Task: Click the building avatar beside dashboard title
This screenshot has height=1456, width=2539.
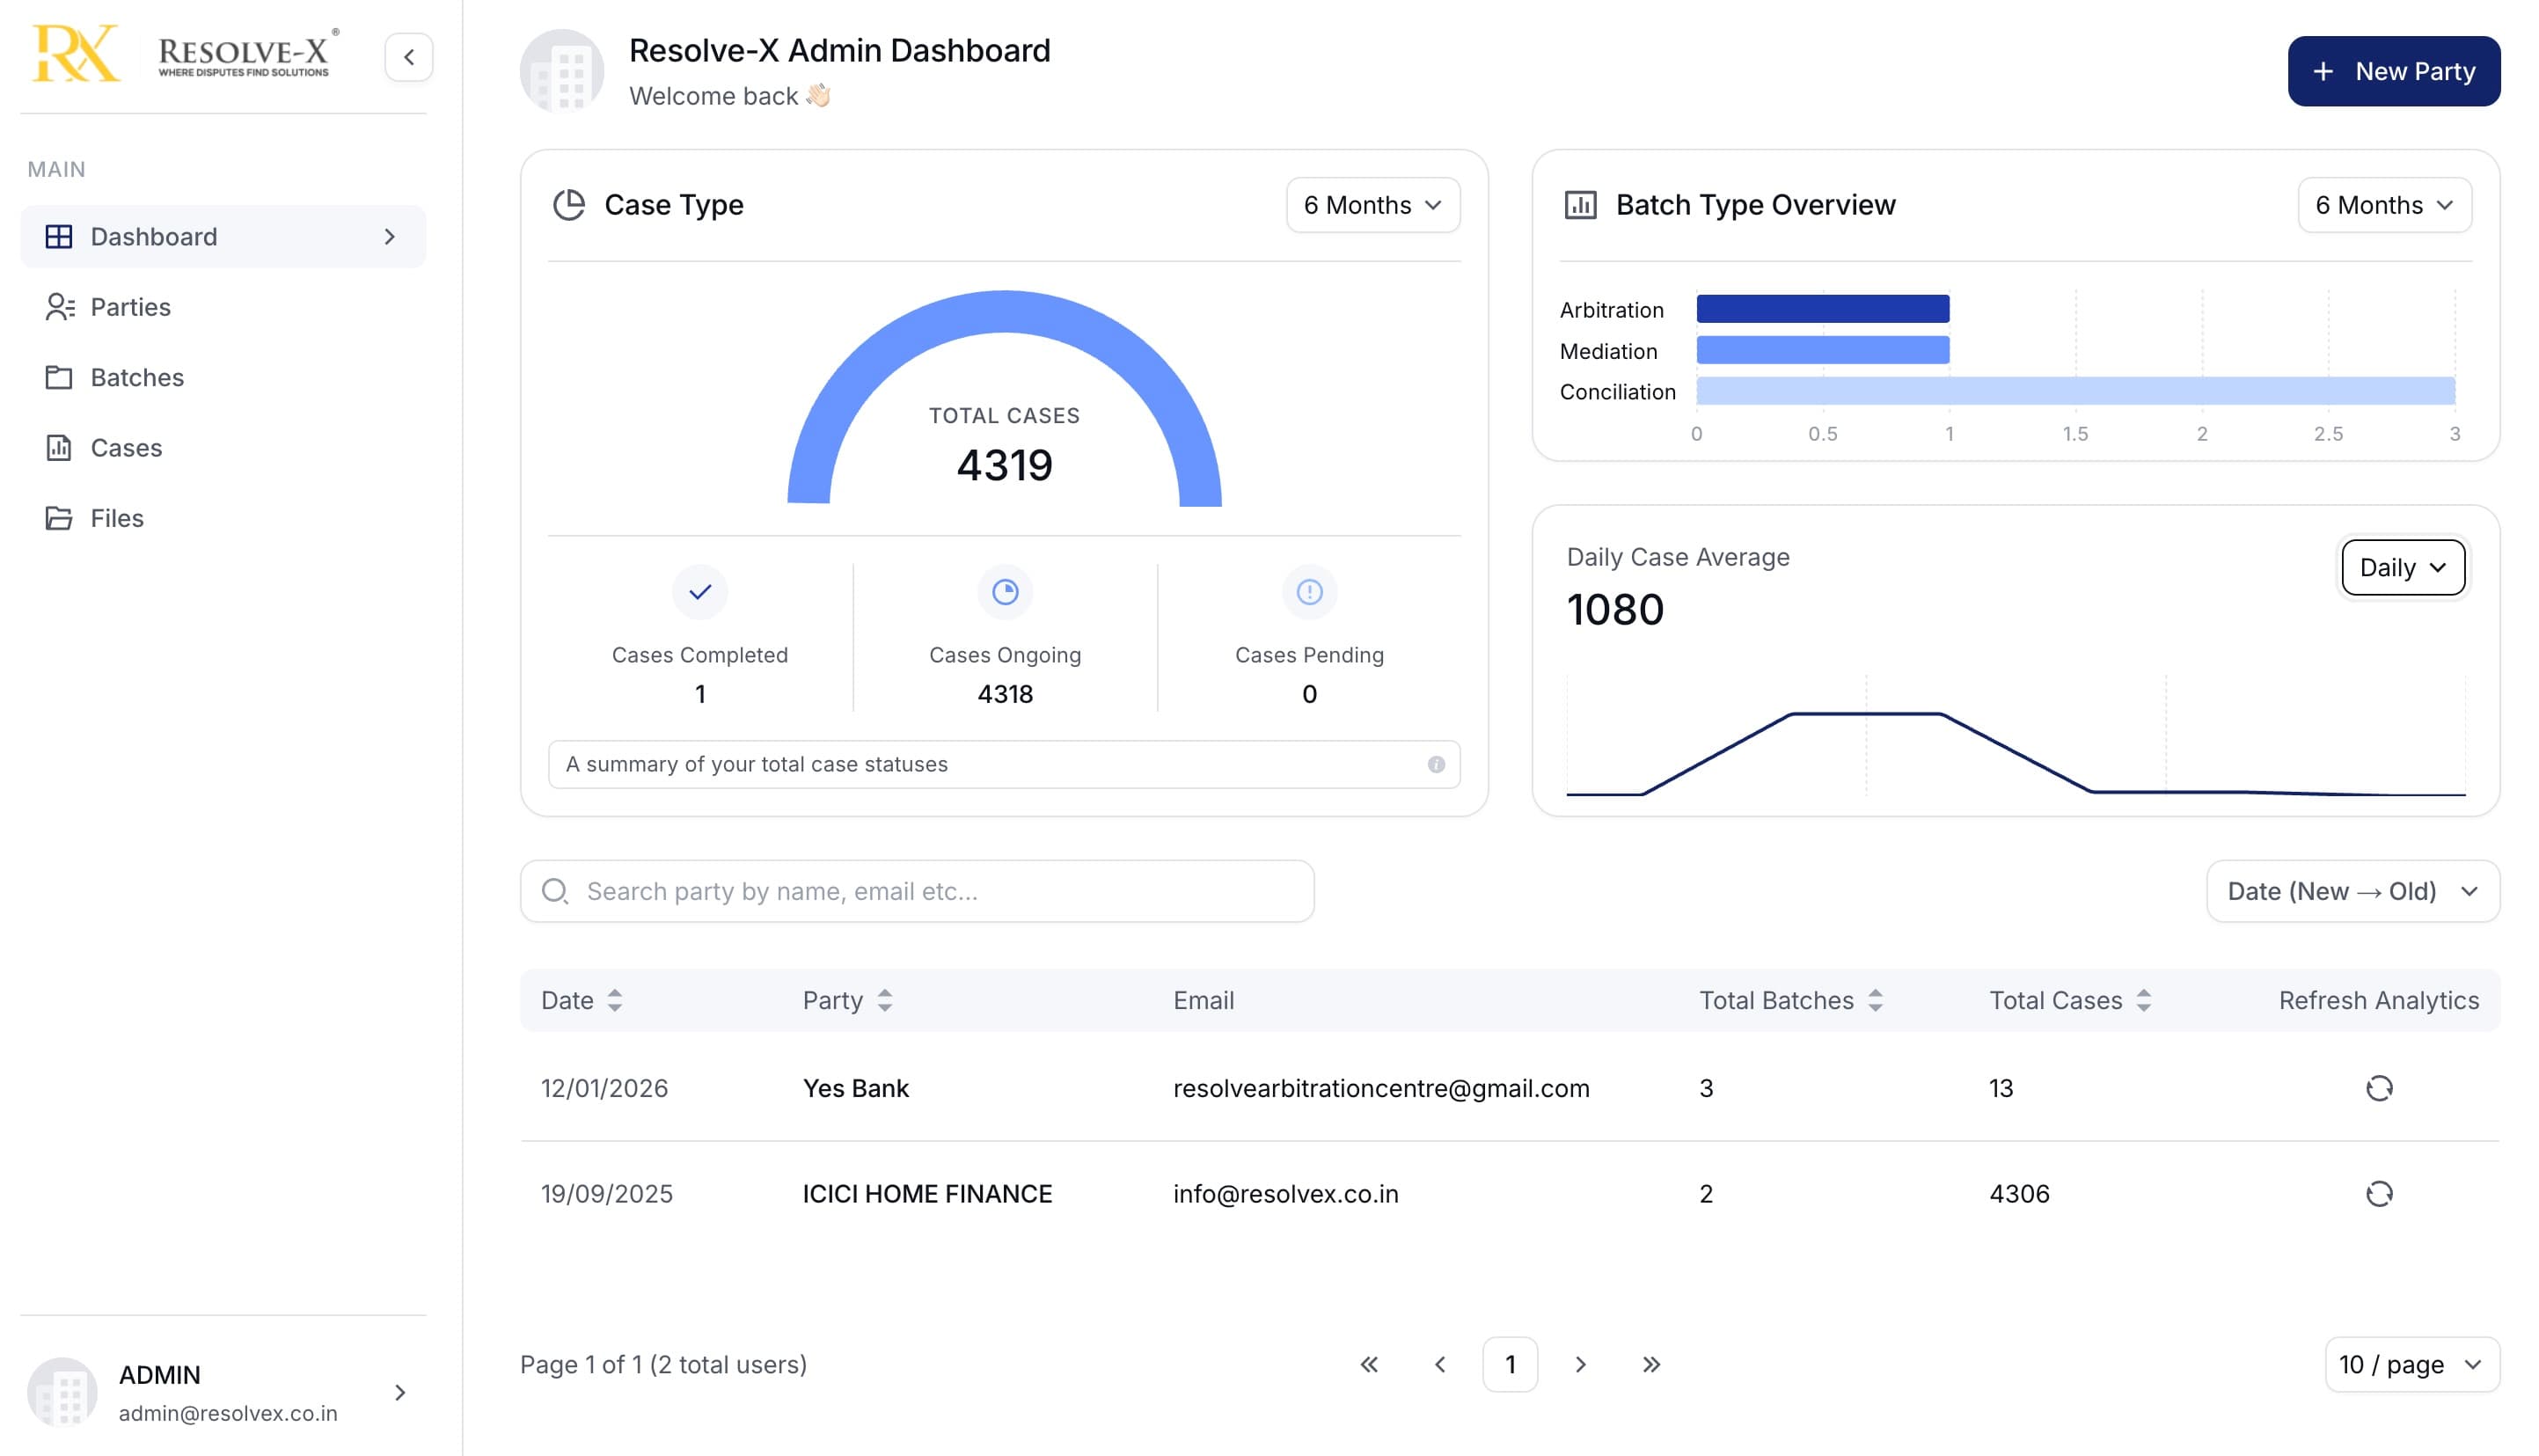Action: tap(562, 71)
